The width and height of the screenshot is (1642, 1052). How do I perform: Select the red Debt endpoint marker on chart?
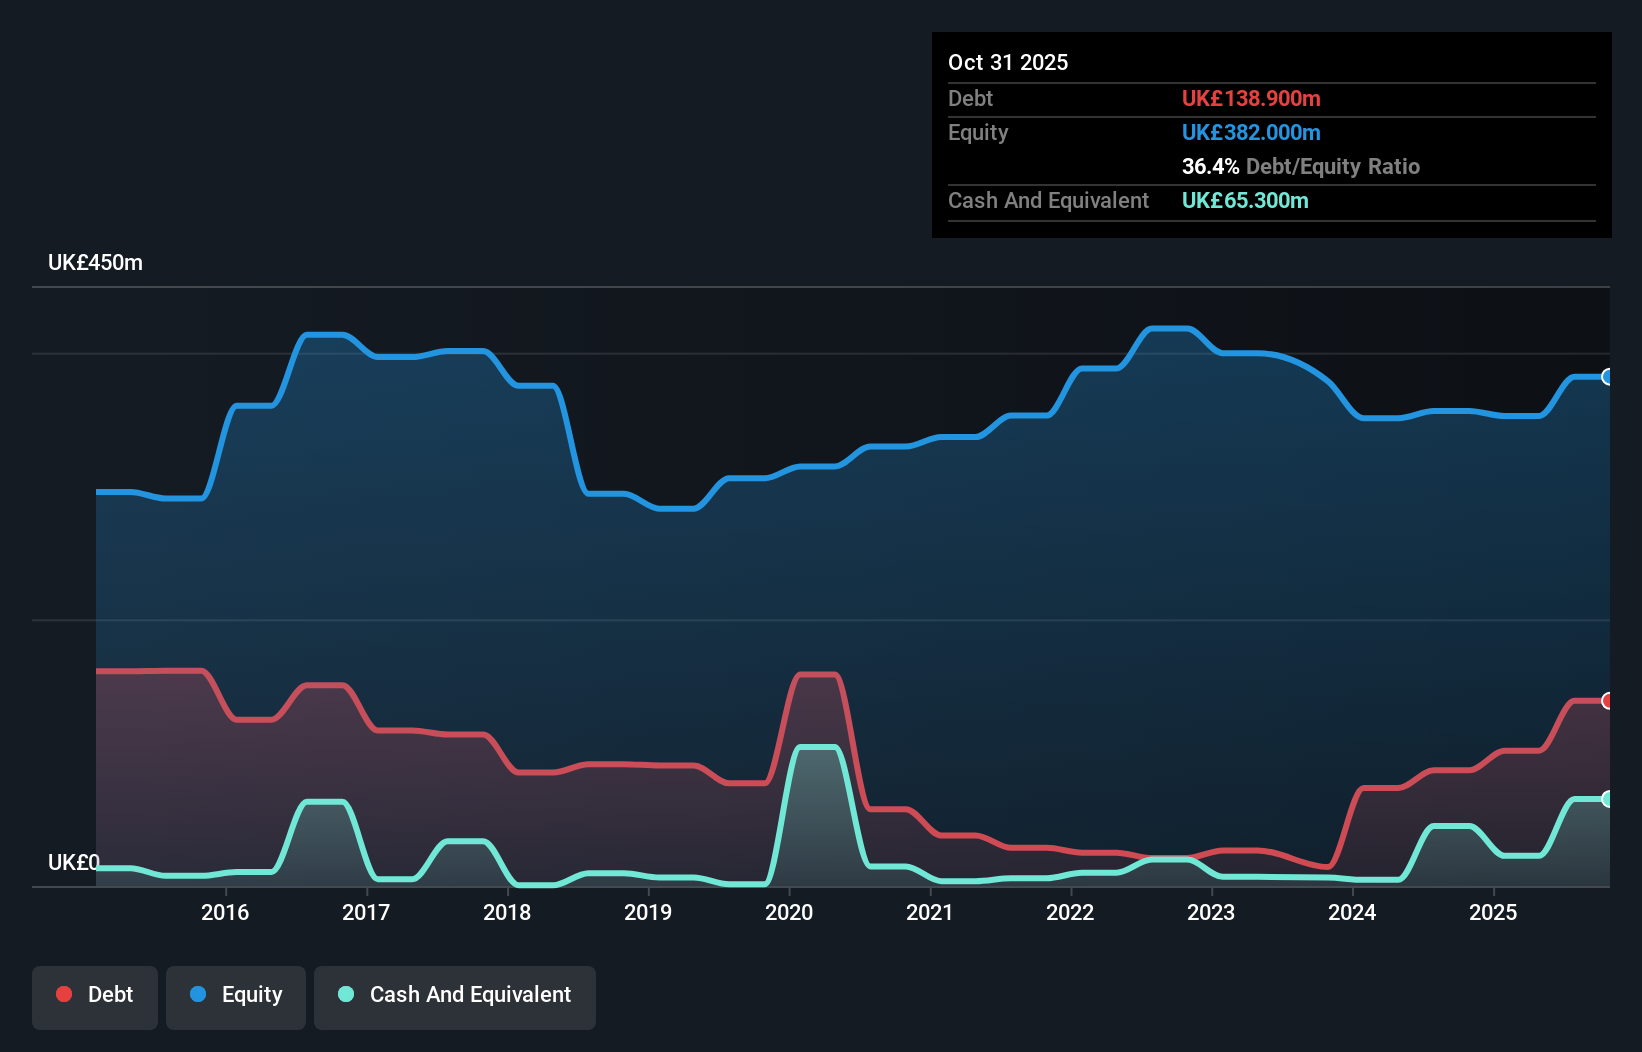[x=1606, y=701]
